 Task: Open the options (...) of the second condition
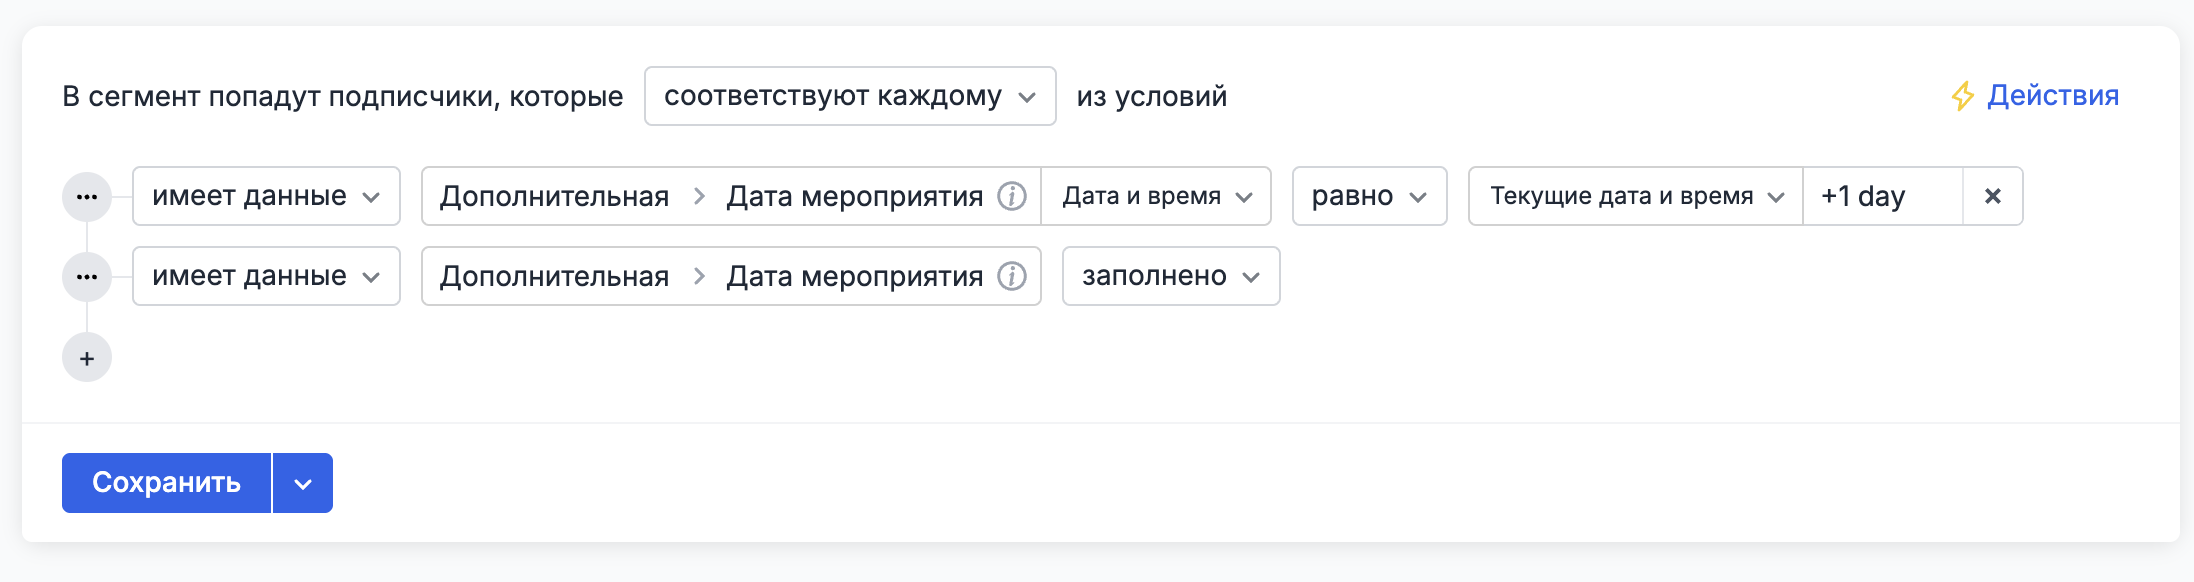(87, 276)
